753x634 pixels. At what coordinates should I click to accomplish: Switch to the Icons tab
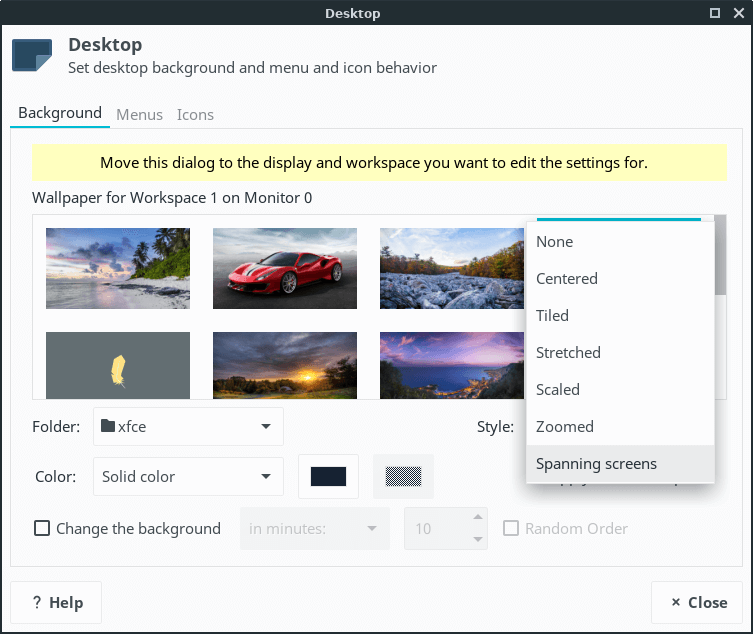[195, 115]
